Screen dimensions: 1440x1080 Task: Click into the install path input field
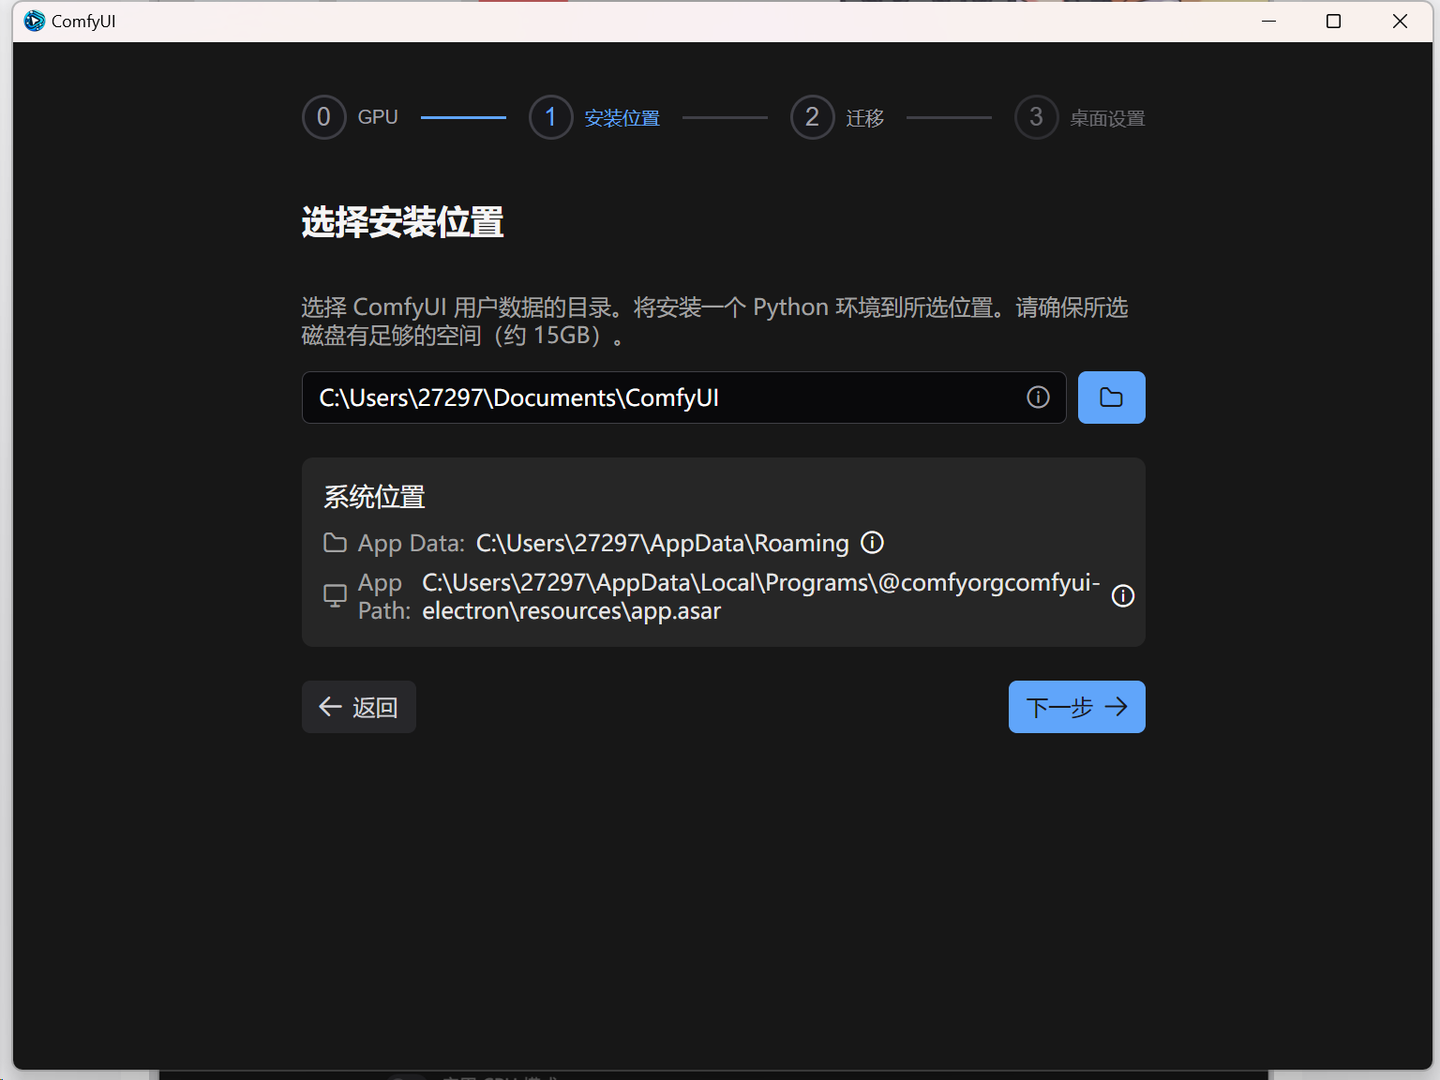[684, 398]
